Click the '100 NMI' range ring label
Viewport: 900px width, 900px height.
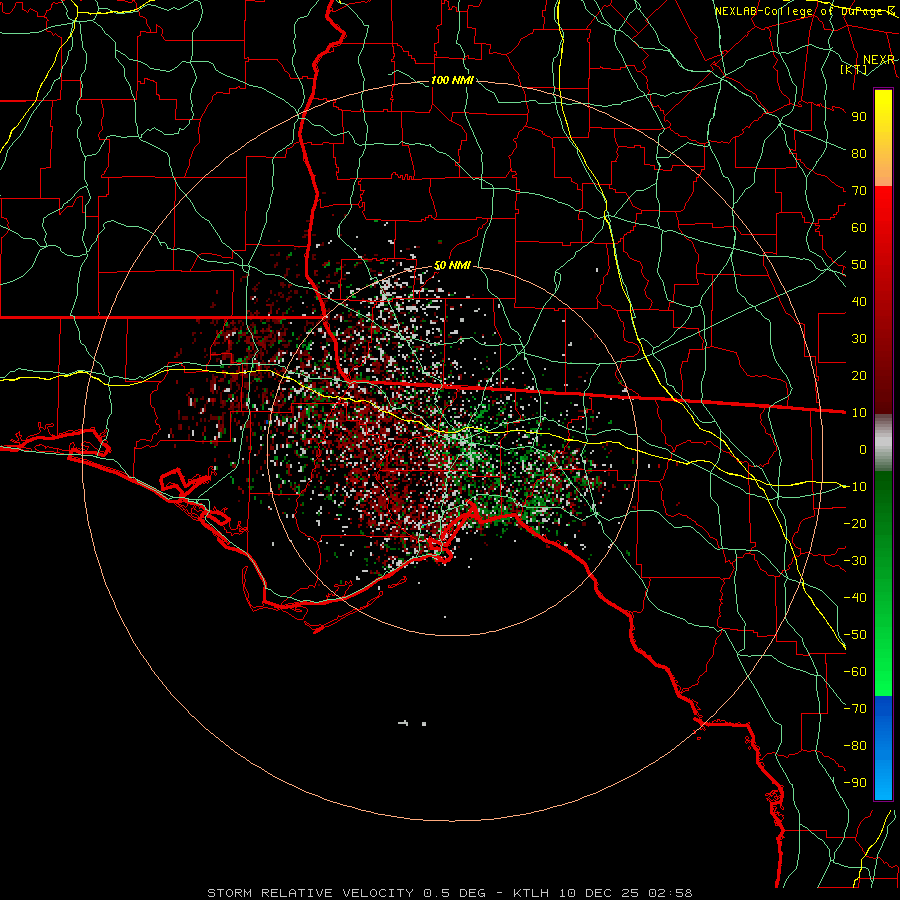452,80
